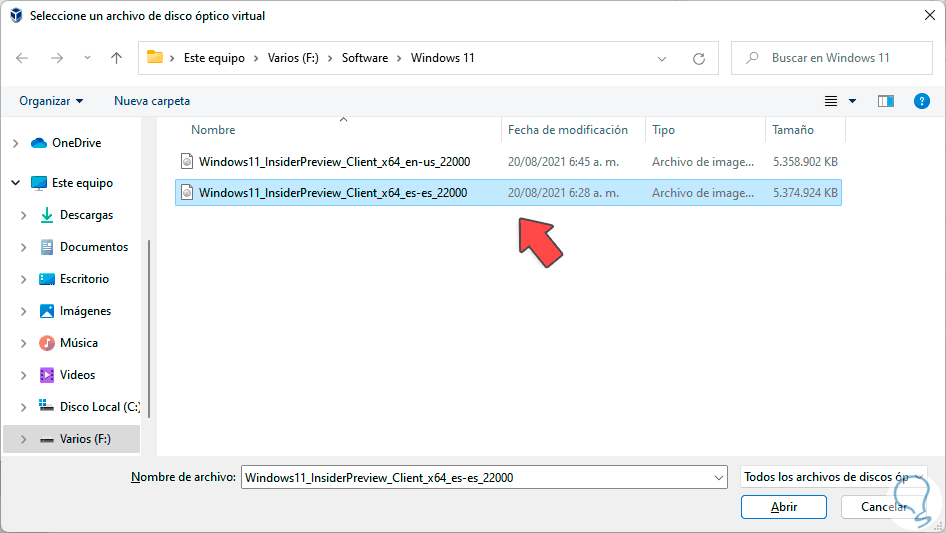The image size is (946, 533).
Task: Collapse the Este equipo tree node
Action: 16,183
